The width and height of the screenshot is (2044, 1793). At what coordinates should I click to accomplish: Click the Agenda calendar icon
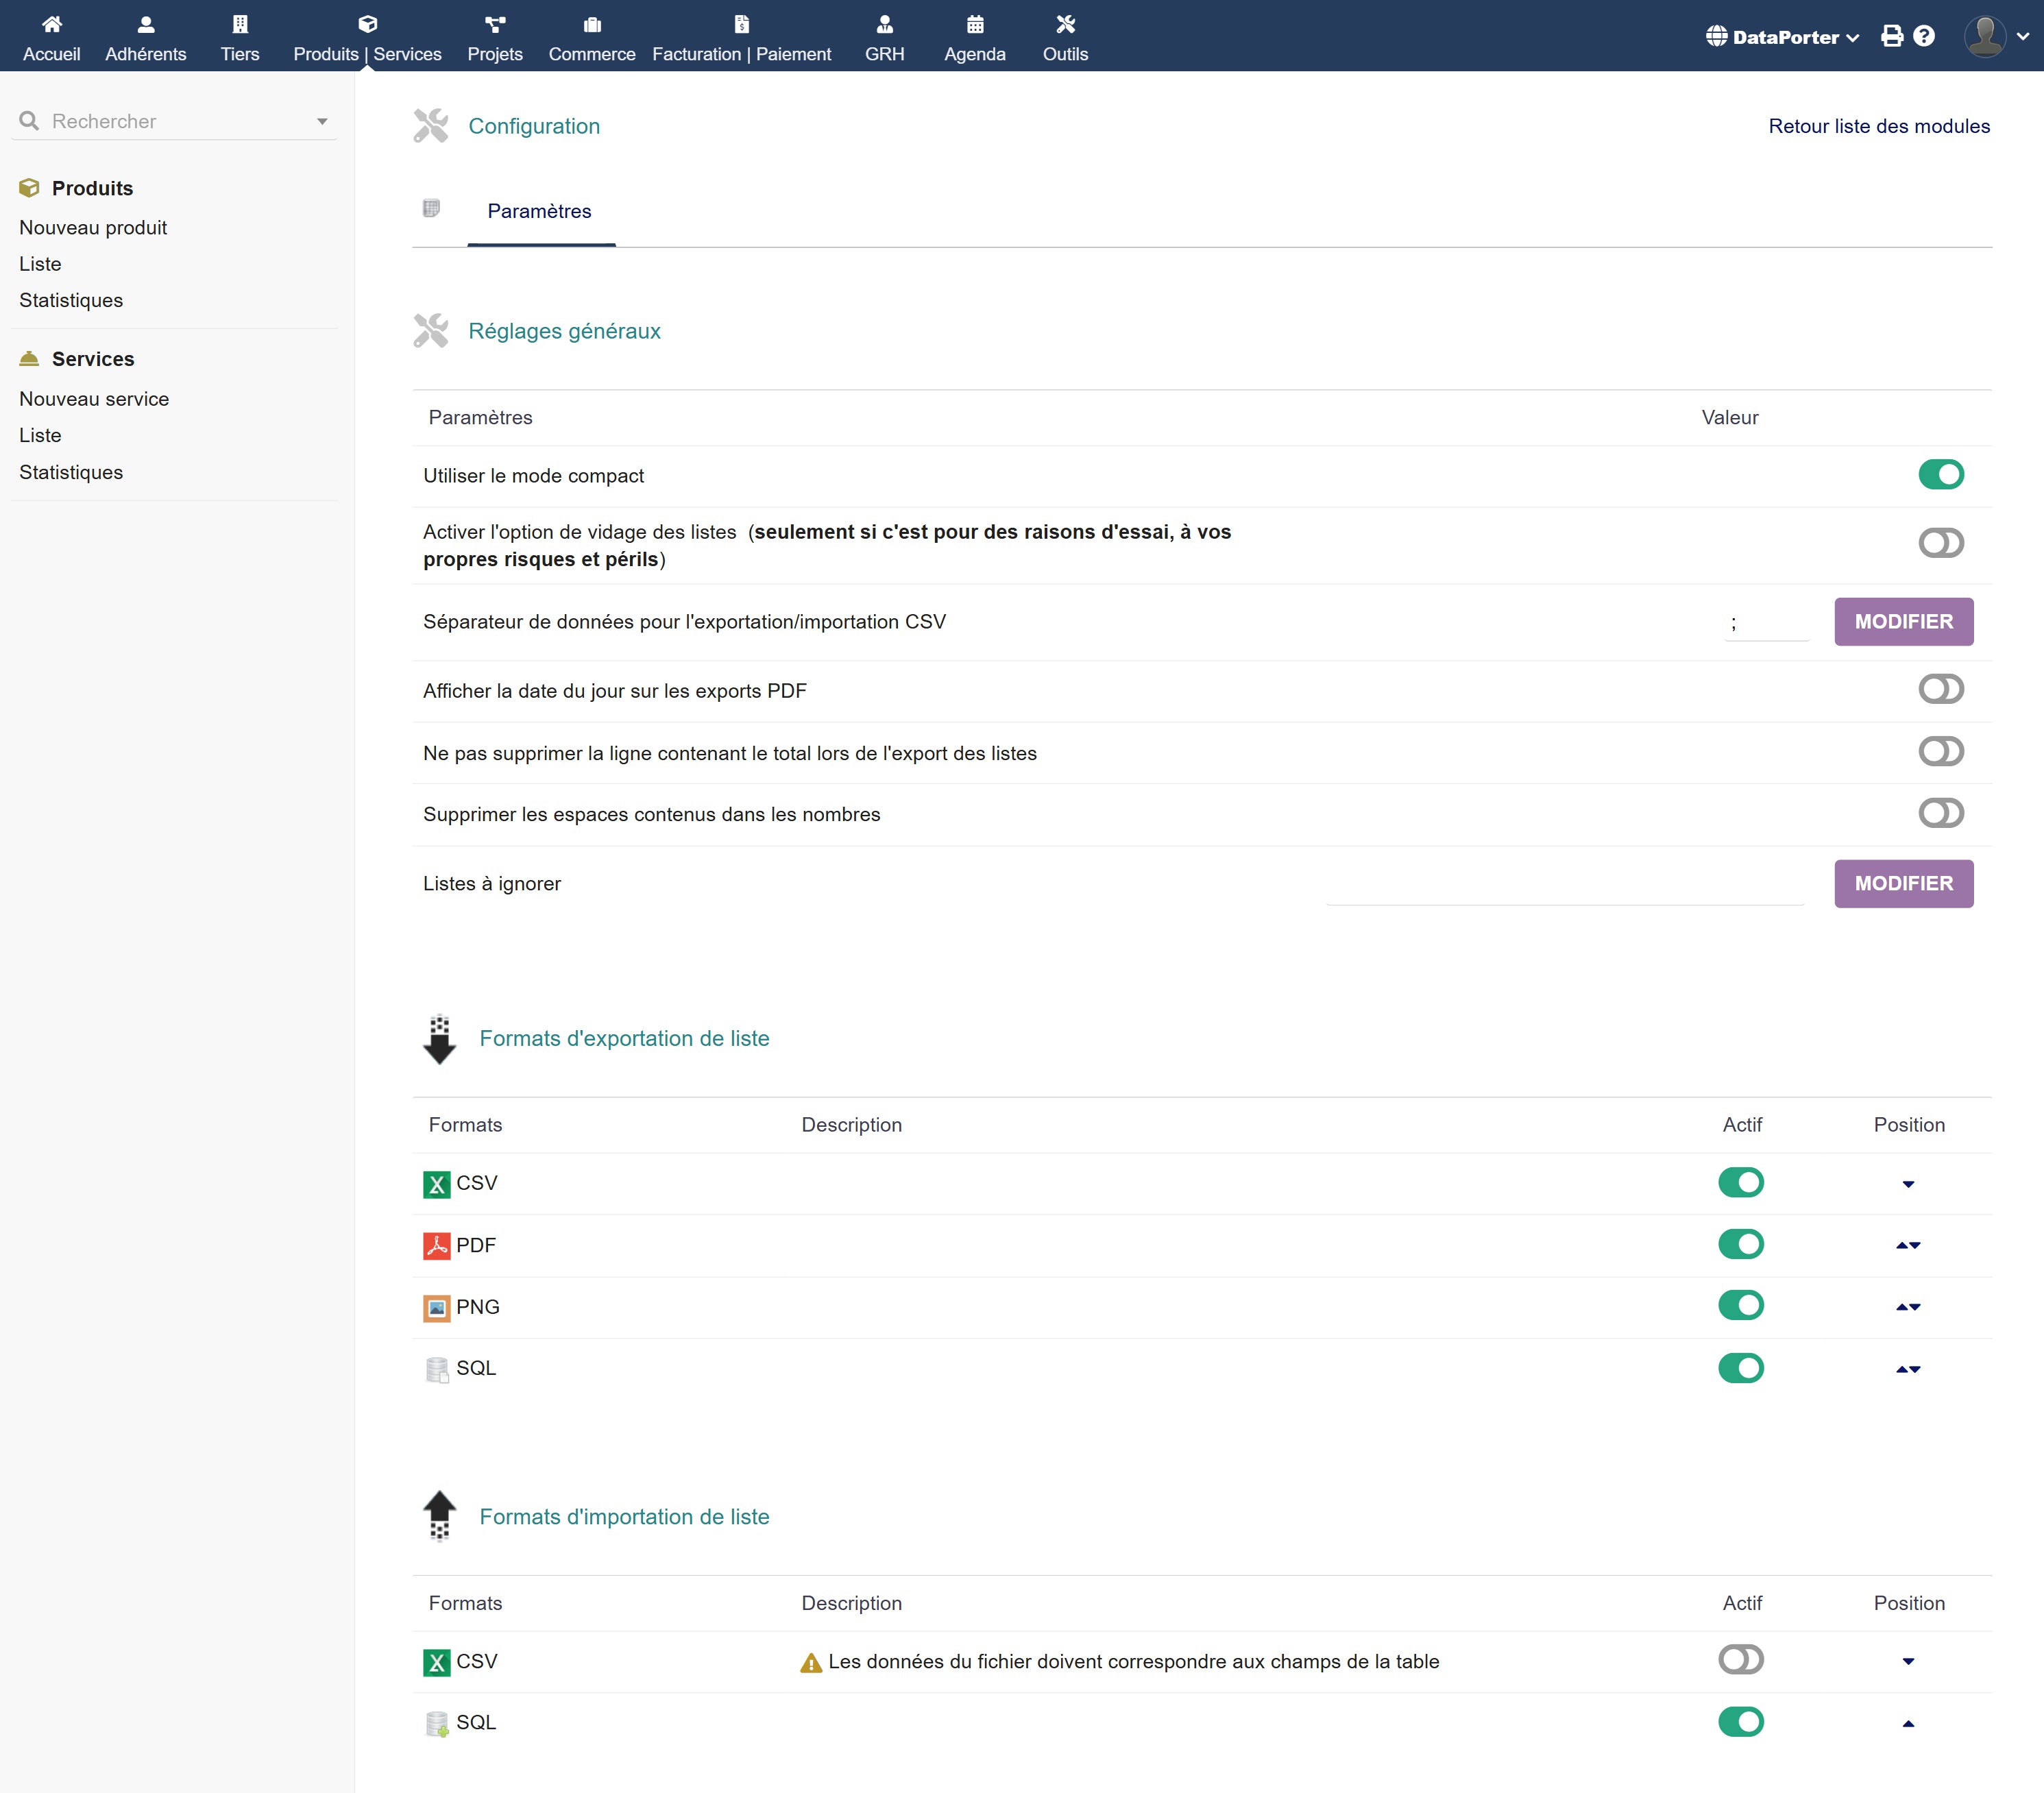coord(974,24)
